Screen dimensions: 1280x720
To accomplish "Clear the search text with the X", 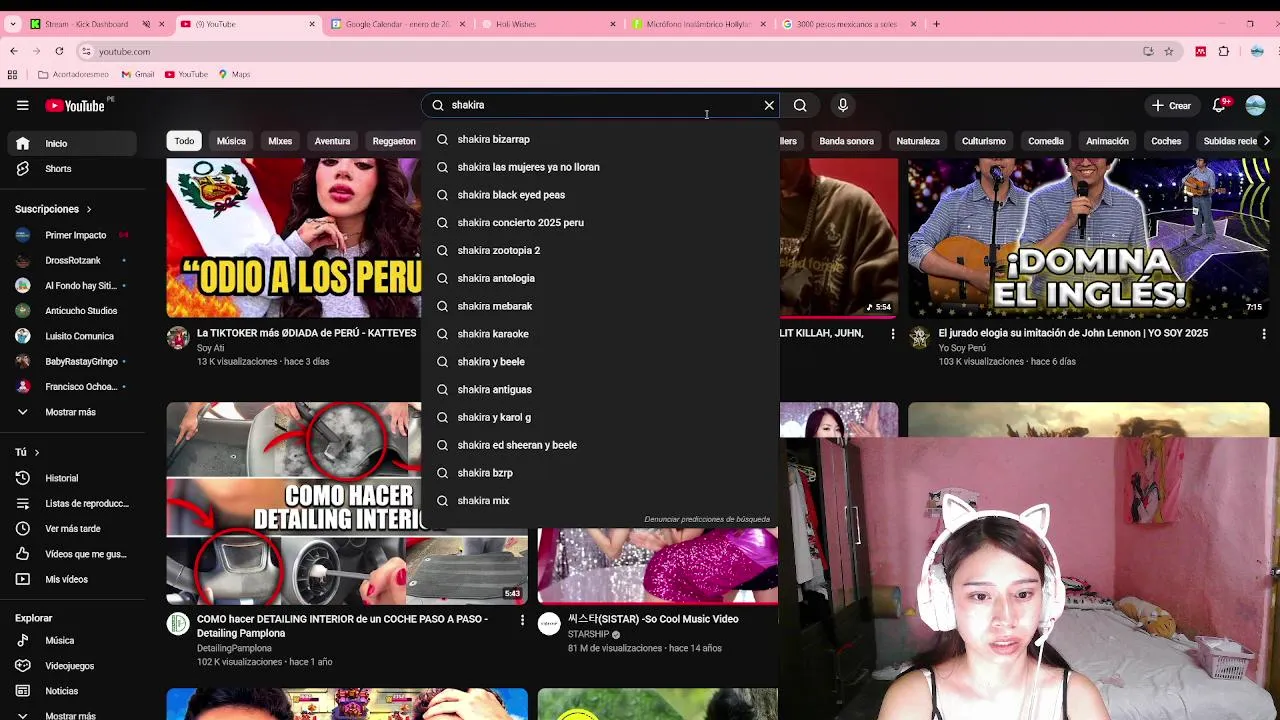I will coord(769,105).
